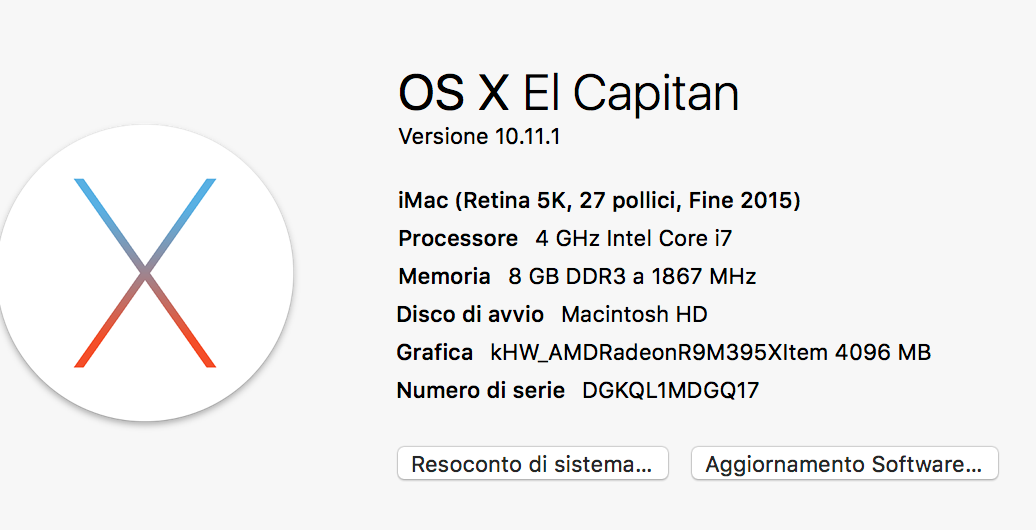Click the "El Capitan" name in title
The width and height of the screenshot is (1036, 530).
[631, 93]
